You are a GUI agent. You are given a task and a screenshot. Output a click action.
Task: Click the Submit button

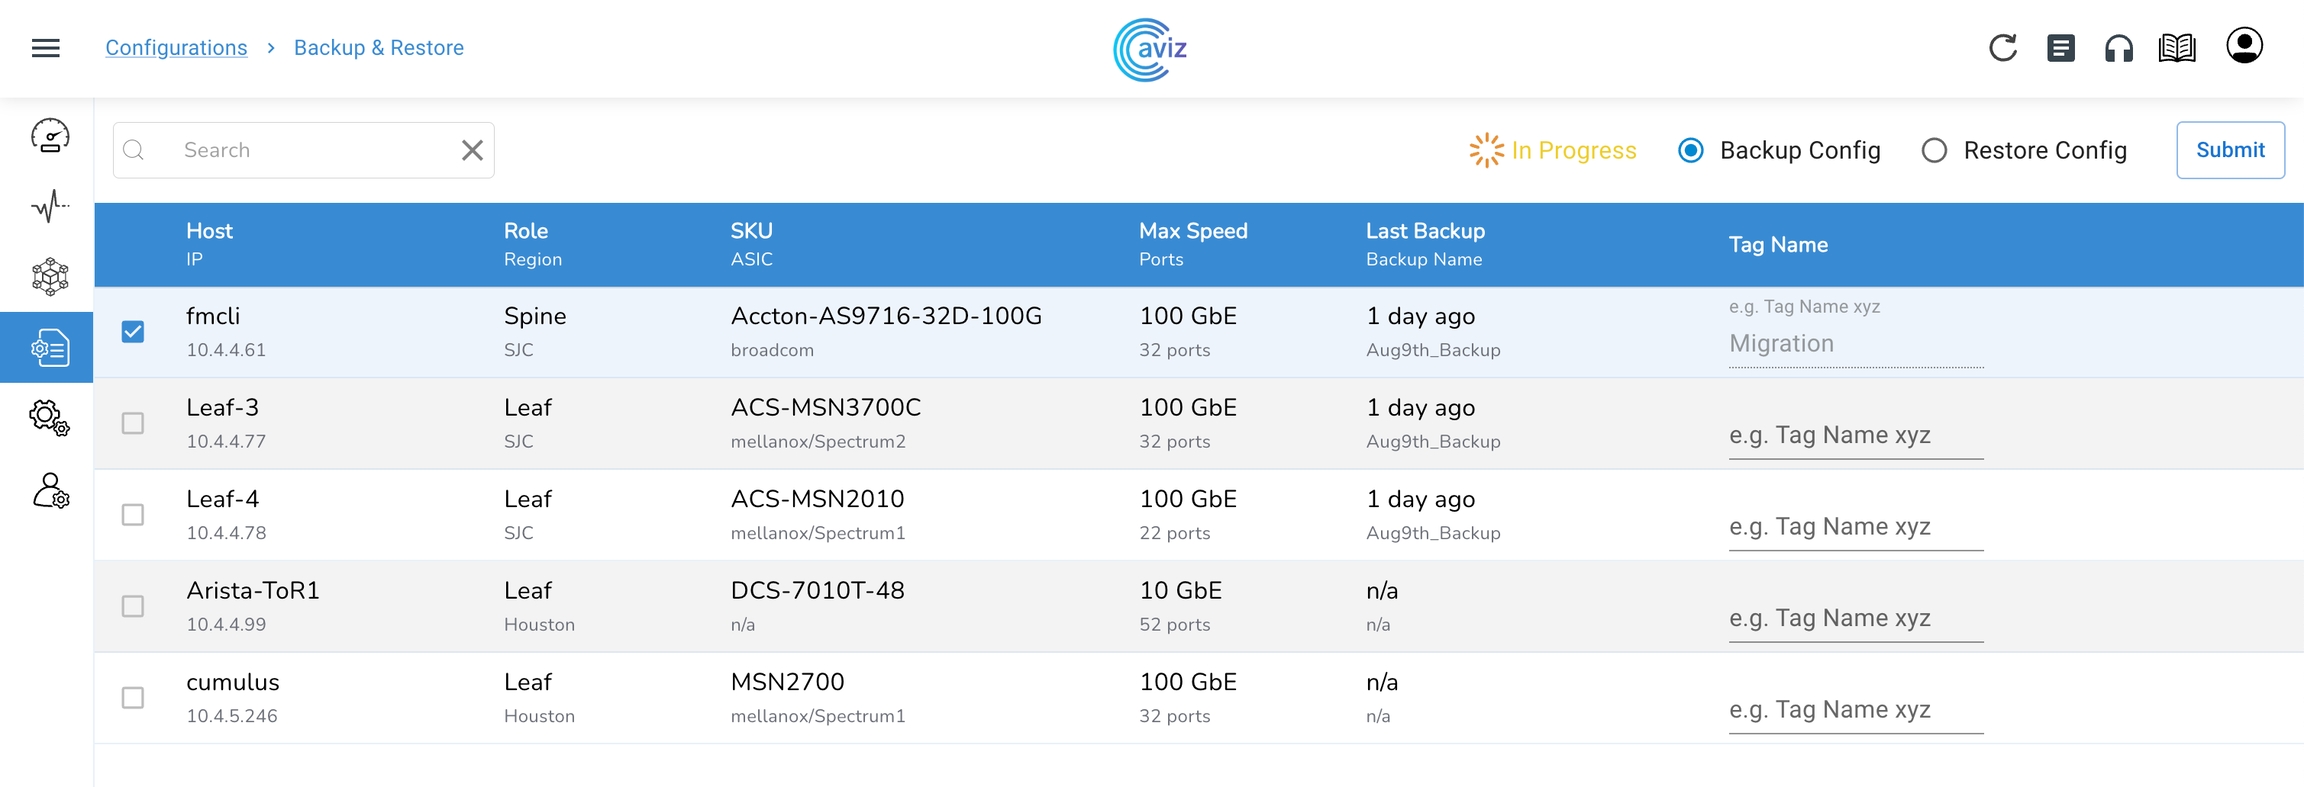[x=2230, y=150]
